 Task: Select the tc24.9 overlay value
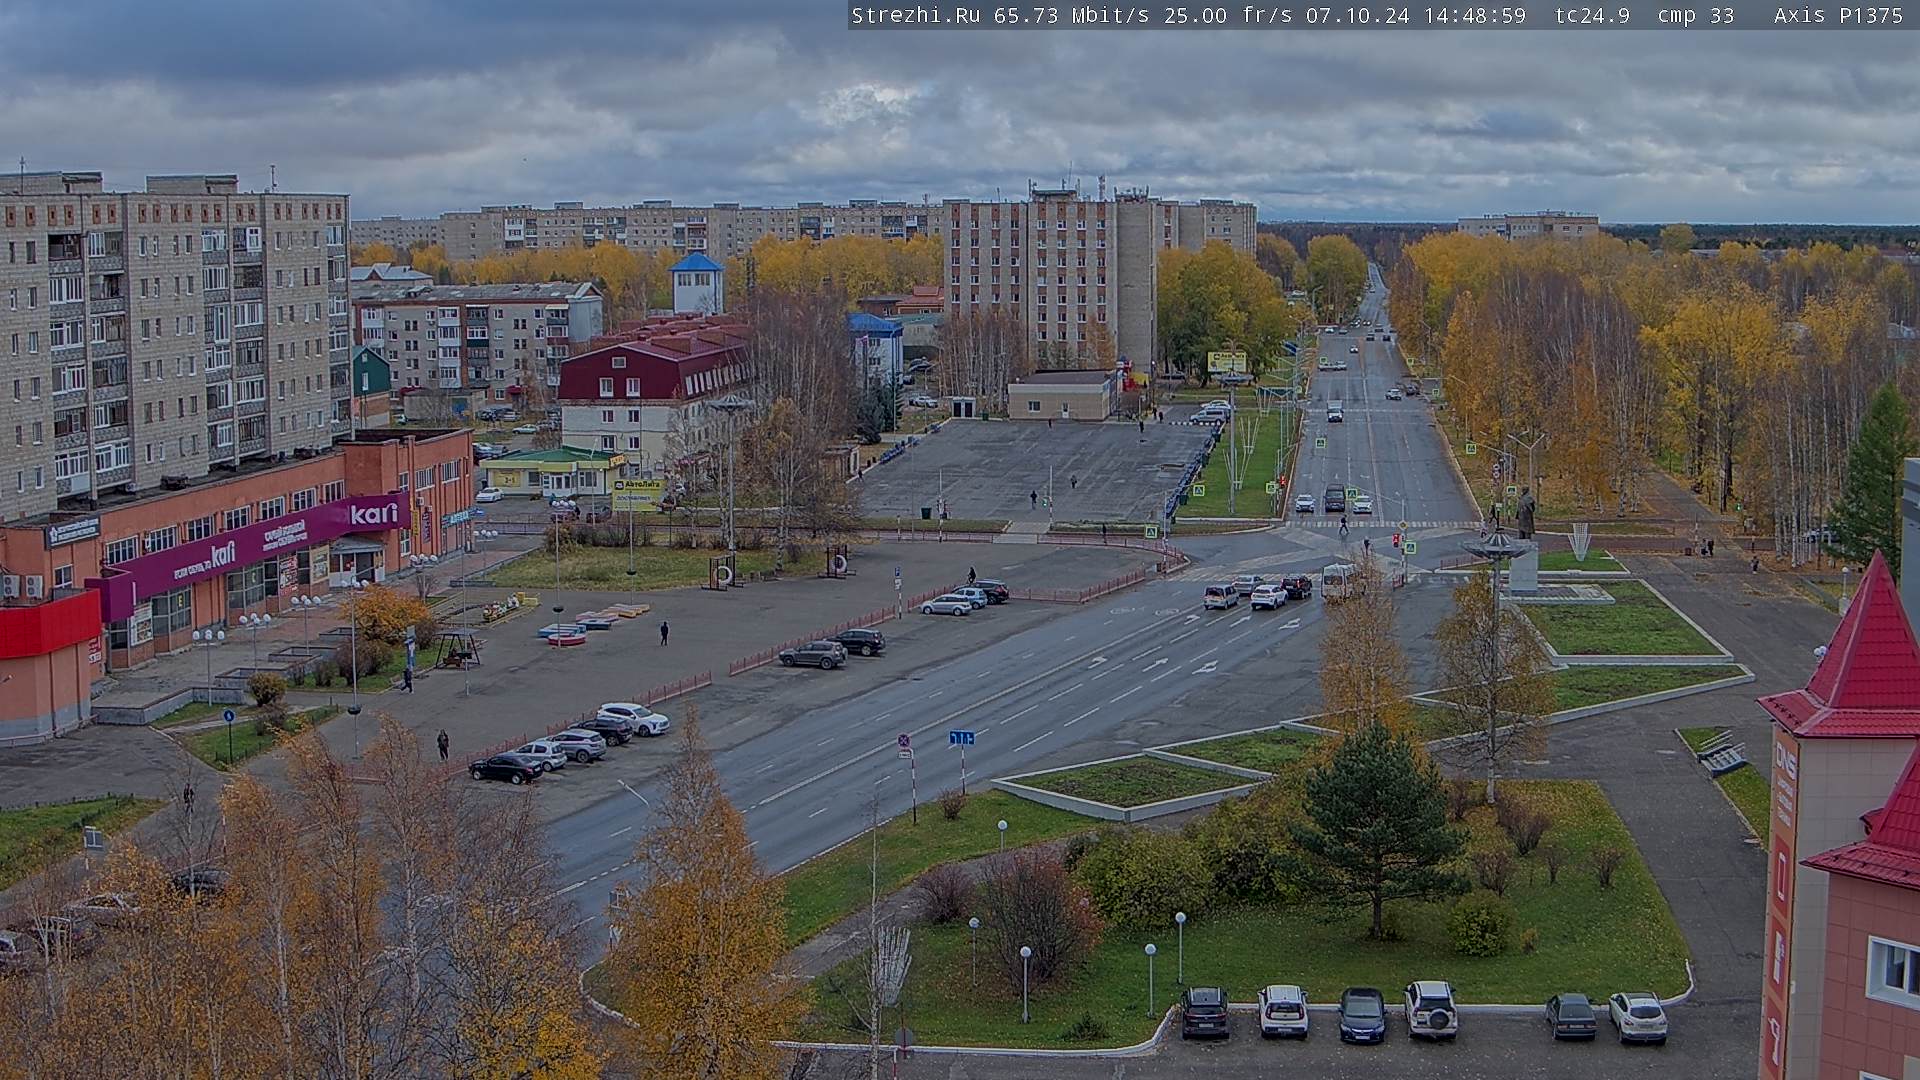point(1593,15)
